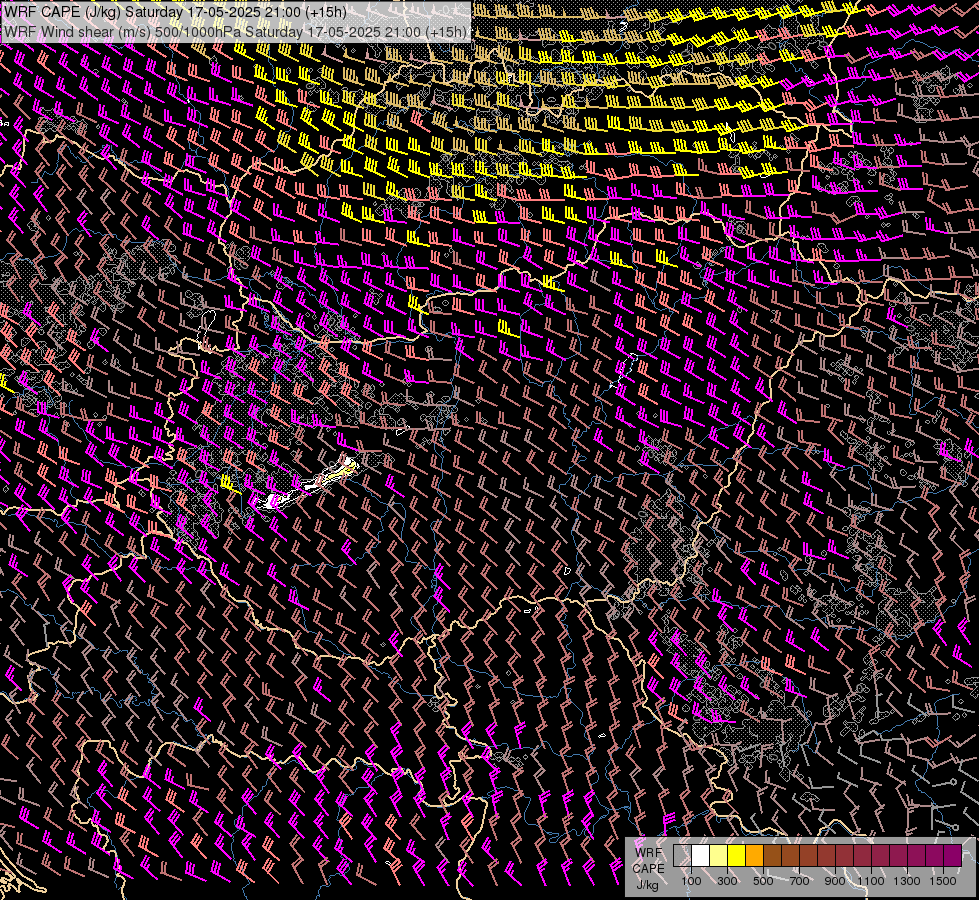Click the 1500 legend value
The height and width of the screenshot is (900, 979).
tap(943, 881)
